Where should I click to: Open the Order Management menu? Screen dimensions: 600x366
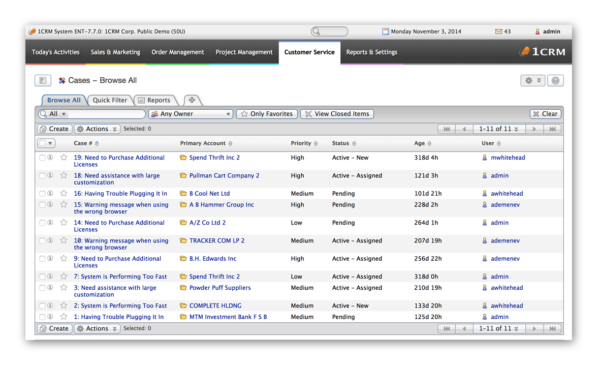pyautogui.click(x=178, y=52)
